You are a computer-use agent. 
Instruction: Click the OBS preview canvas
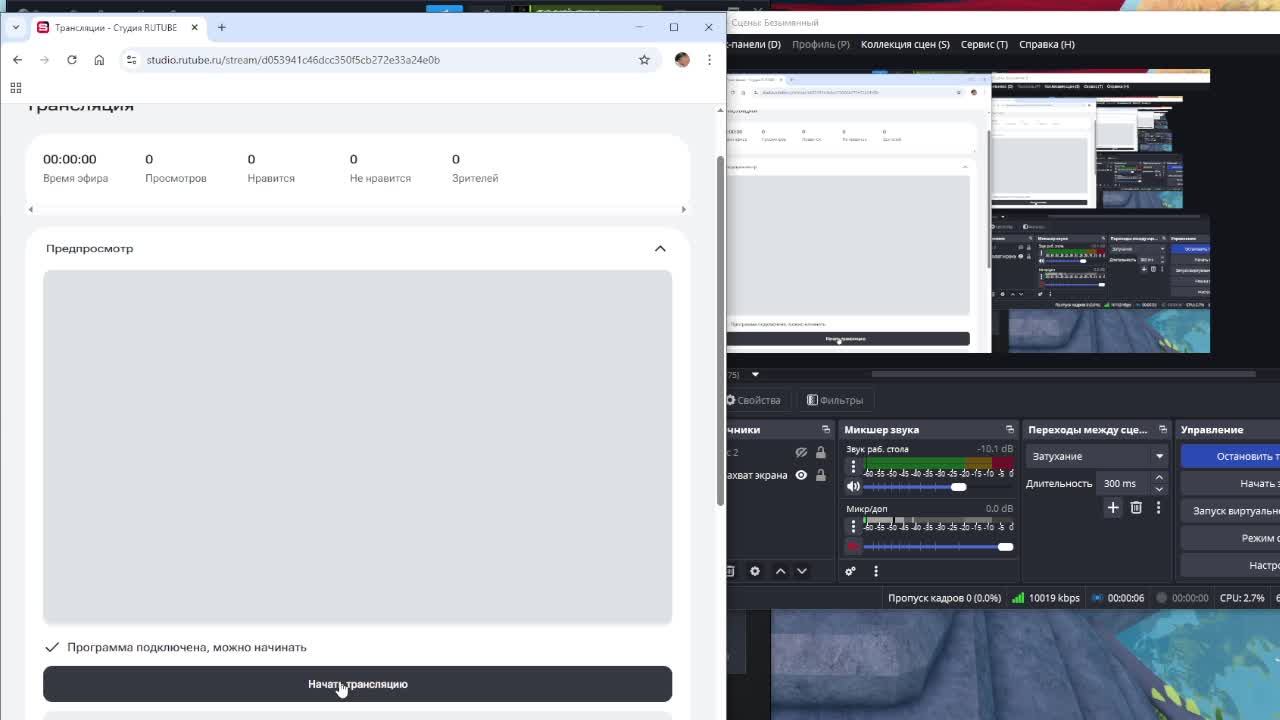pos(968,211)
